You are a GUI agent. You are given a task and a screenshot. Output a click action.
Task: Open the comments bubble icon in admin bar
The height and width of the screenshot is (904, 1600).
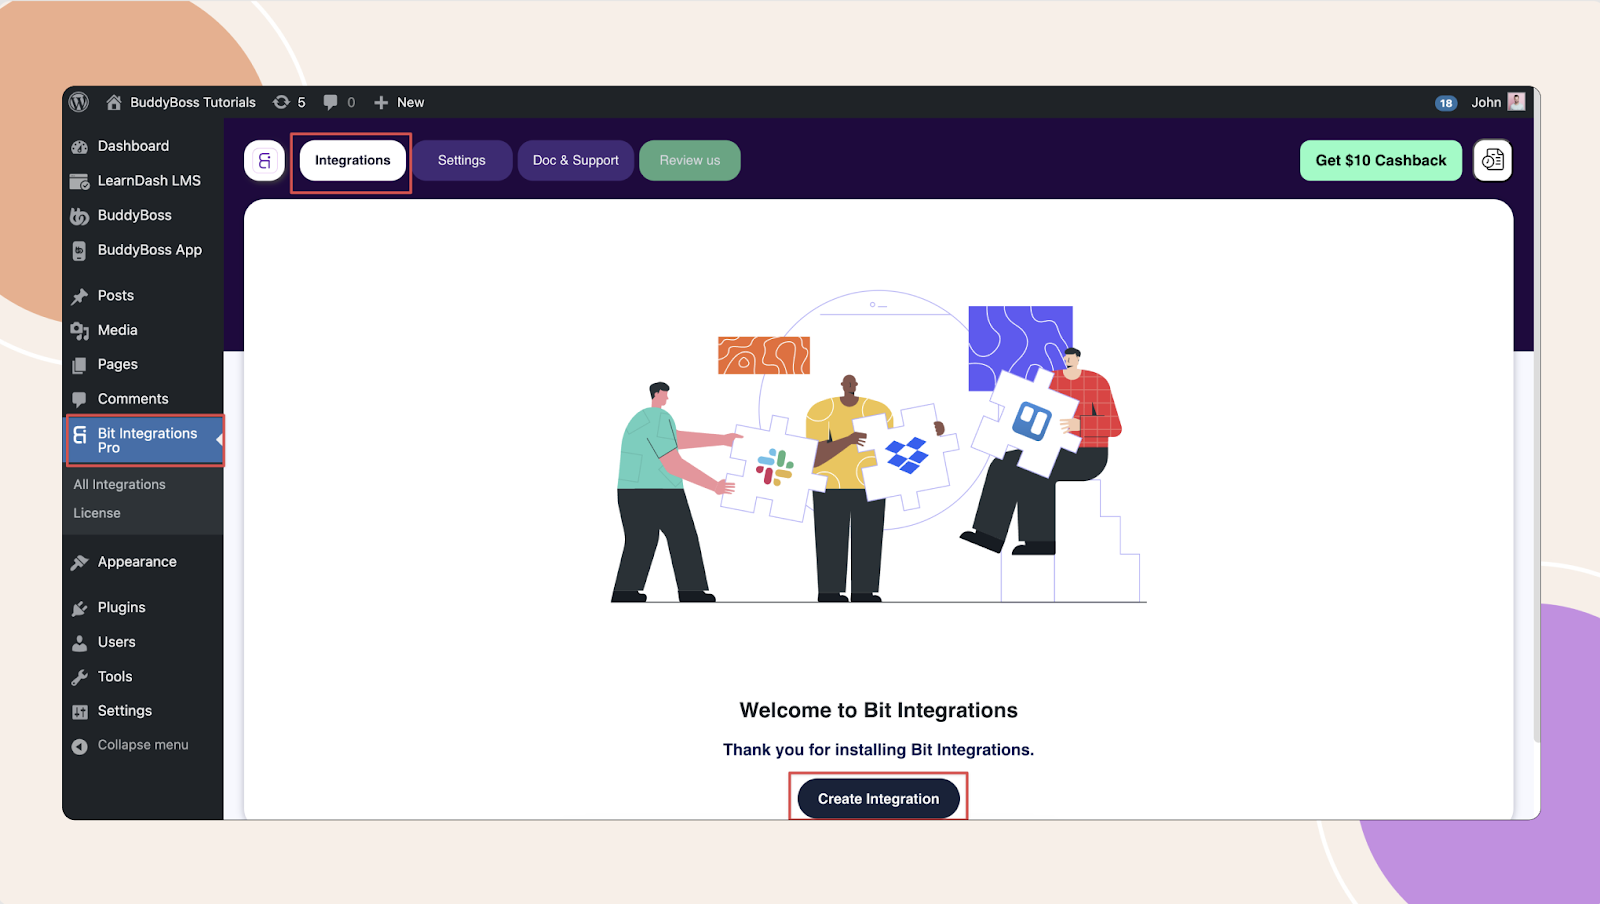(x=330, y=102)
